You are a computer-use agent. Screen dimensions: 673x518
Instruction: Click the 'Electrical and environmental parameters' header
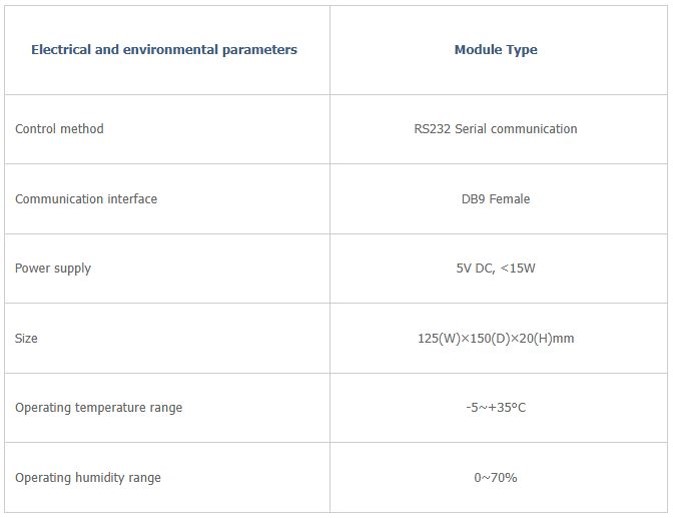tap(164, 50)
